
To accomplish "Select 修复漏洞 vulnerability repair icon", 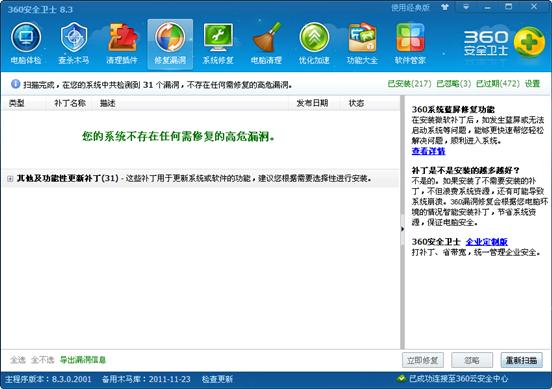I will (170, 43).
